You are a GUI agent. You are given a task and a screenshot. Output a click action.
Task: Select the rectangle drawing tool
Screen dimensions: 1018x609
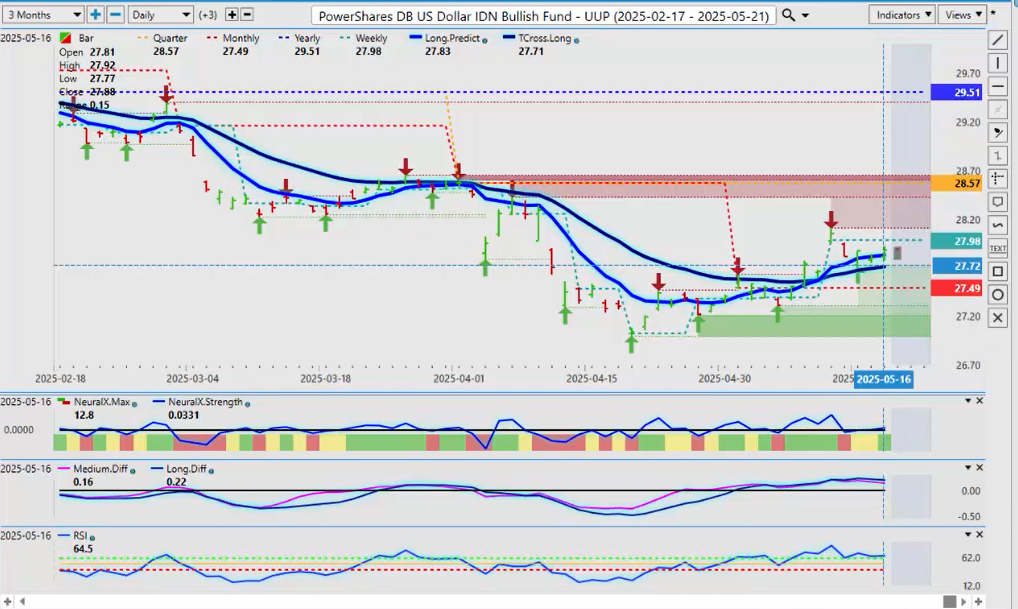[x=997, y=271]
